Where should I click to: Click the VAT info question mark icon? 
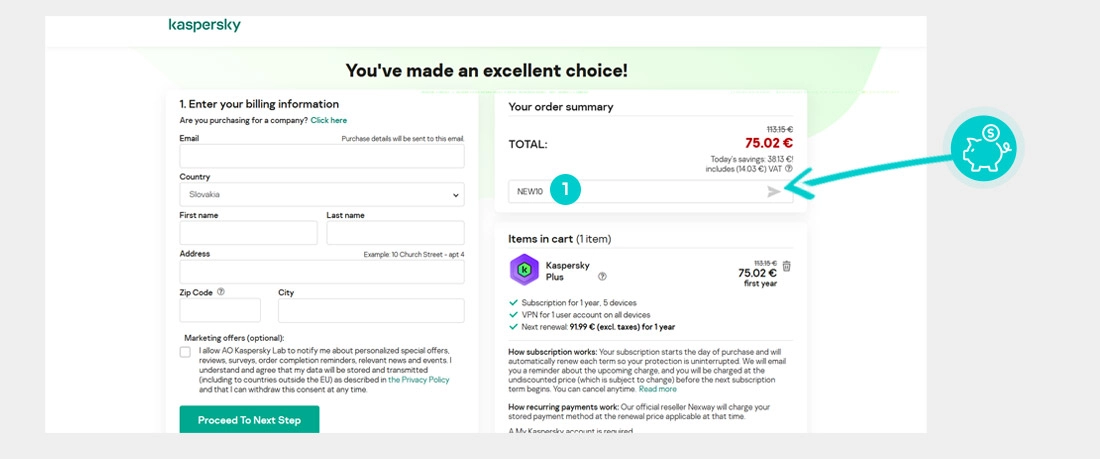789,169
